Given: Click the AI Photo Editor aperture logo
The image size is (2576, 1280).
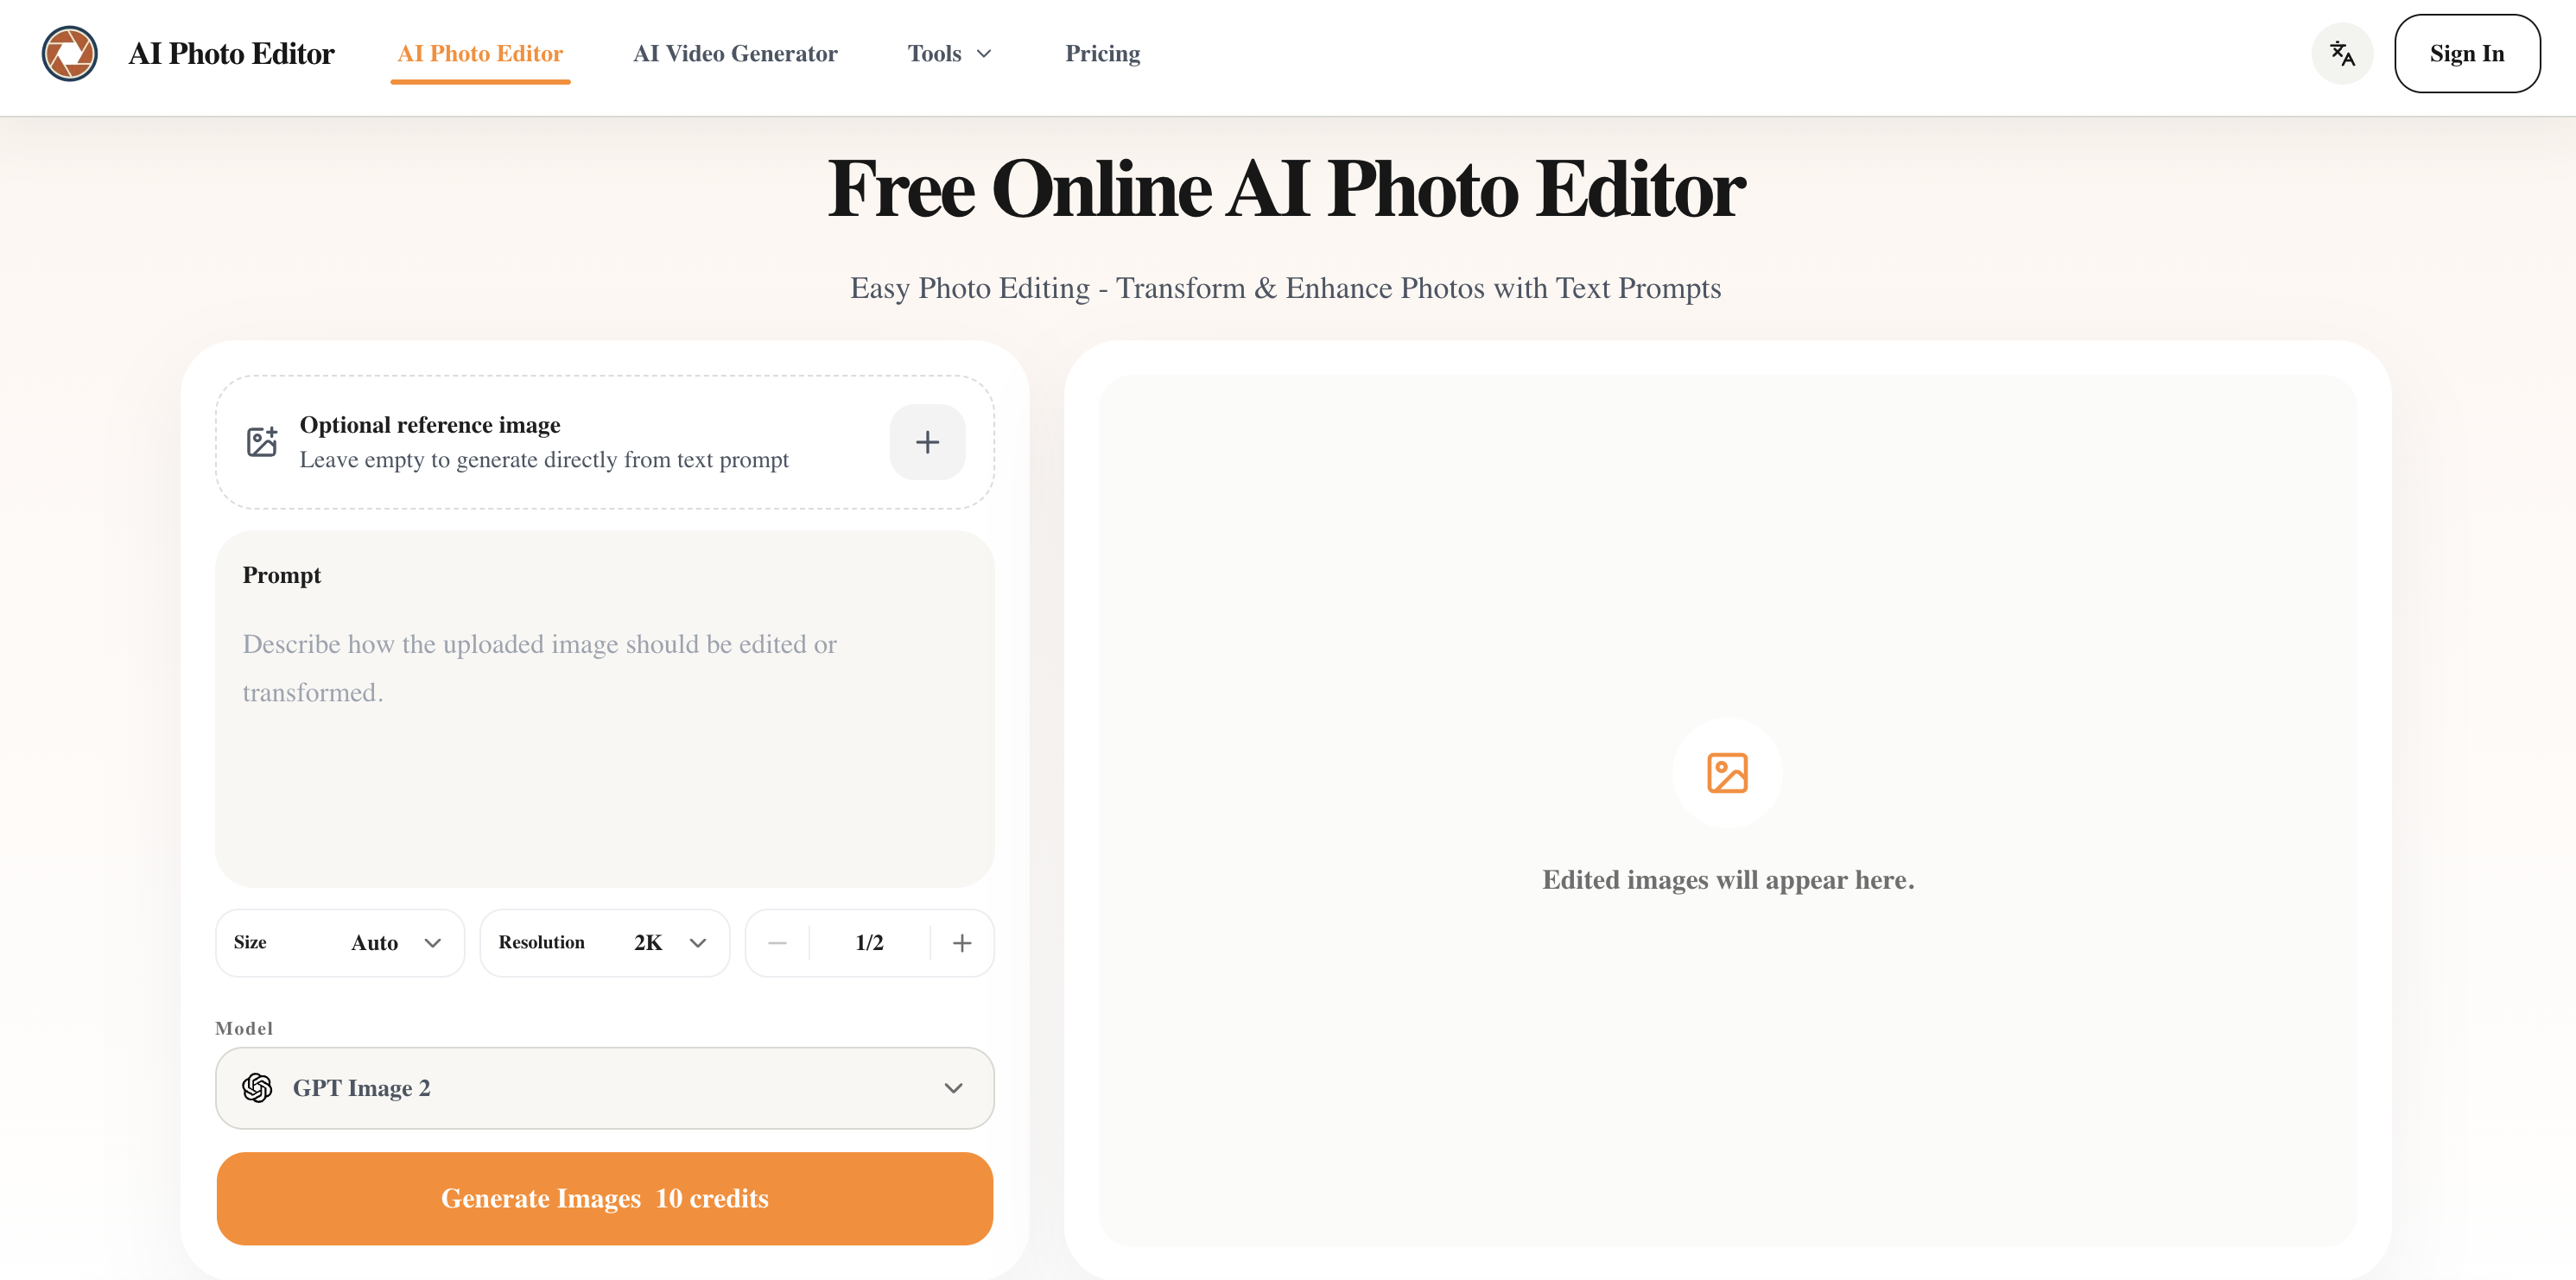Looking at the screenshot, I should coord(69,54).
